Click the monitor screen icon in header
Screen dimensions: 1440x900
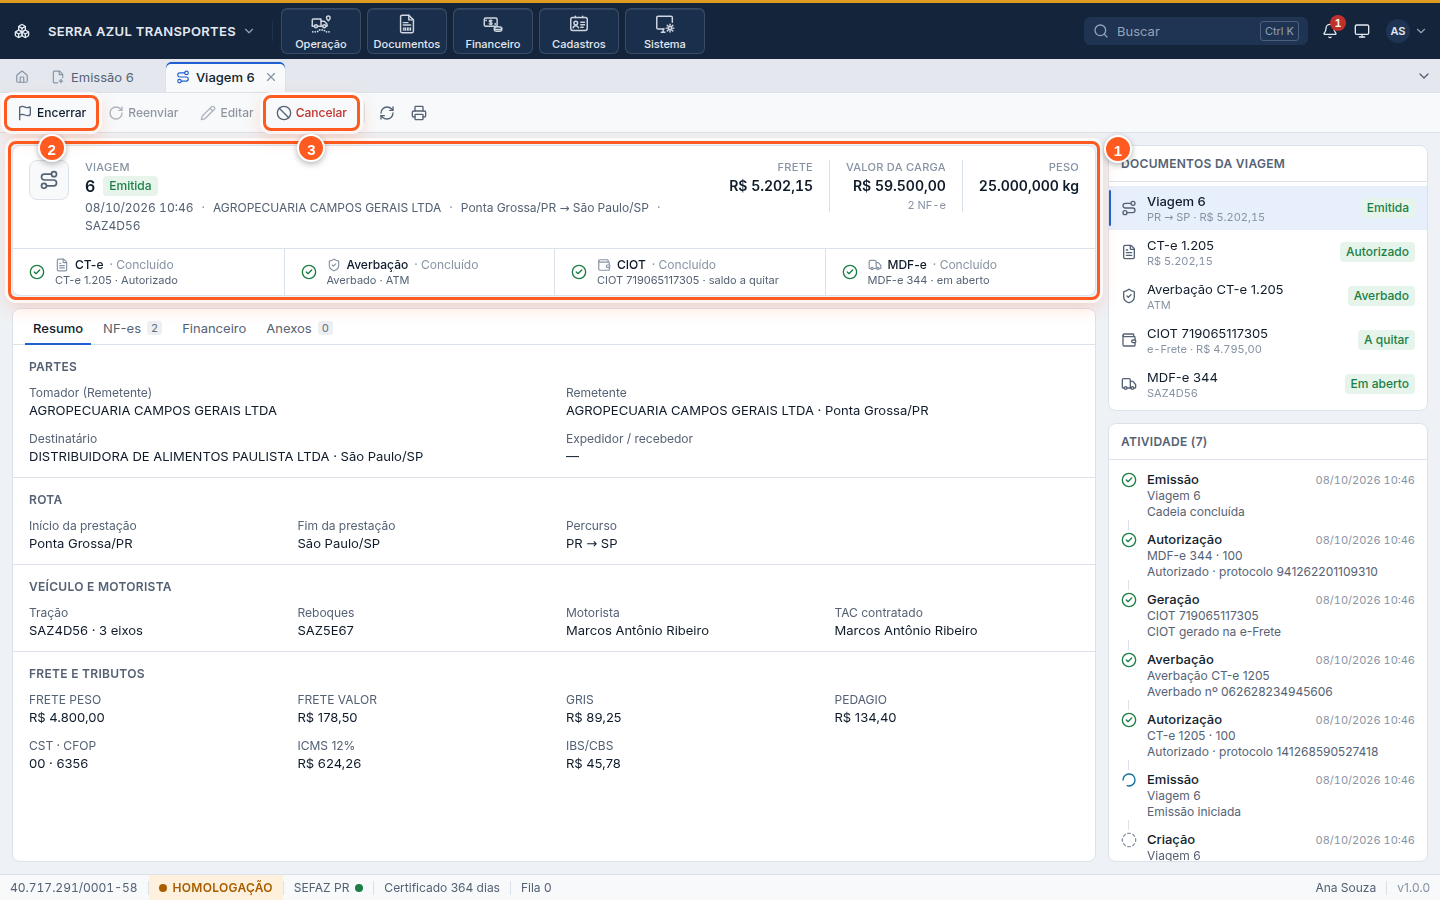(1362, 31)
